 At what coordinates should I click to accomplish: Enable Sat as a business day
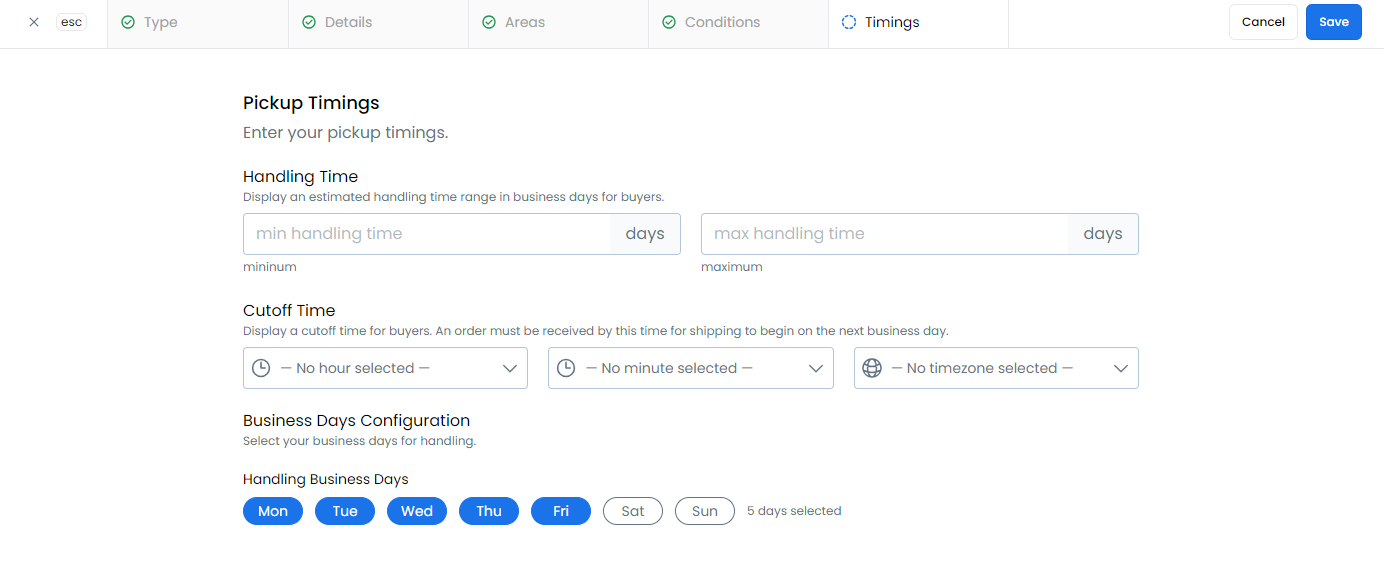633,511
